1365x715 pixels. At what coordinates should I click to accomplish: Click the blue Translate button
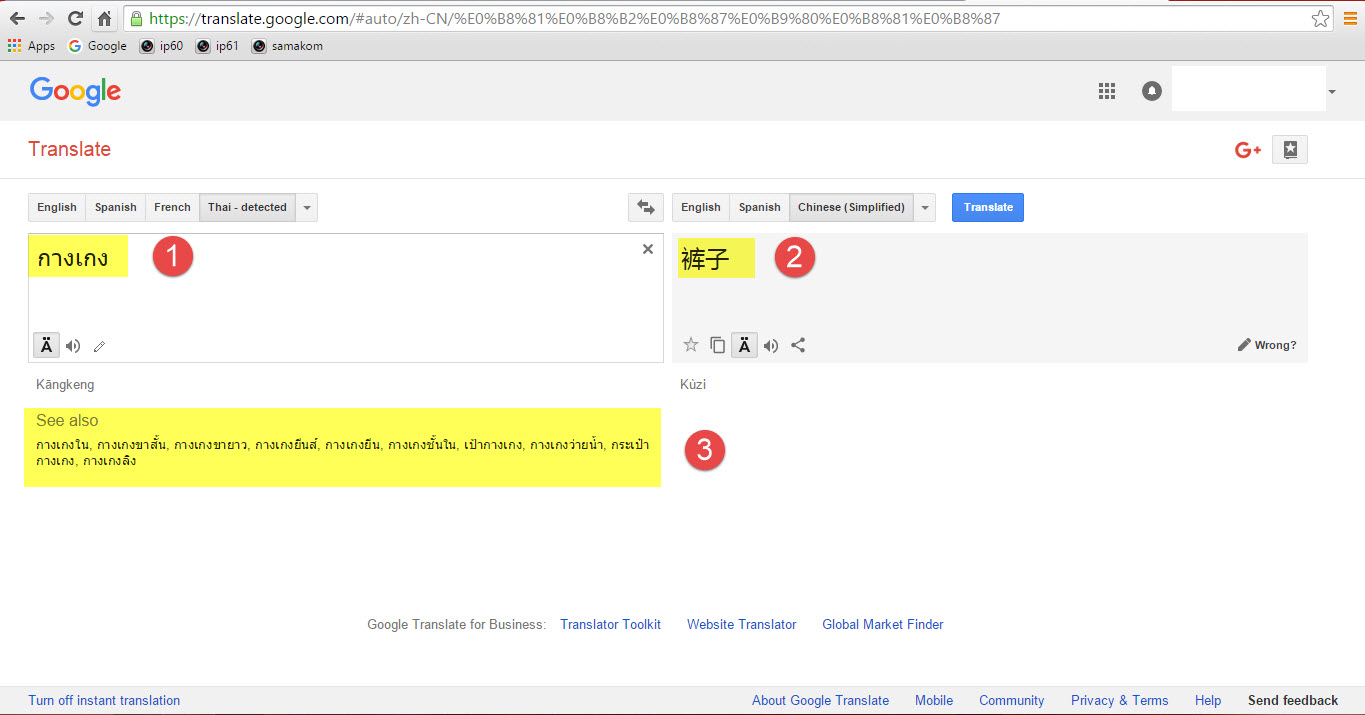click(x=988, y=207)
